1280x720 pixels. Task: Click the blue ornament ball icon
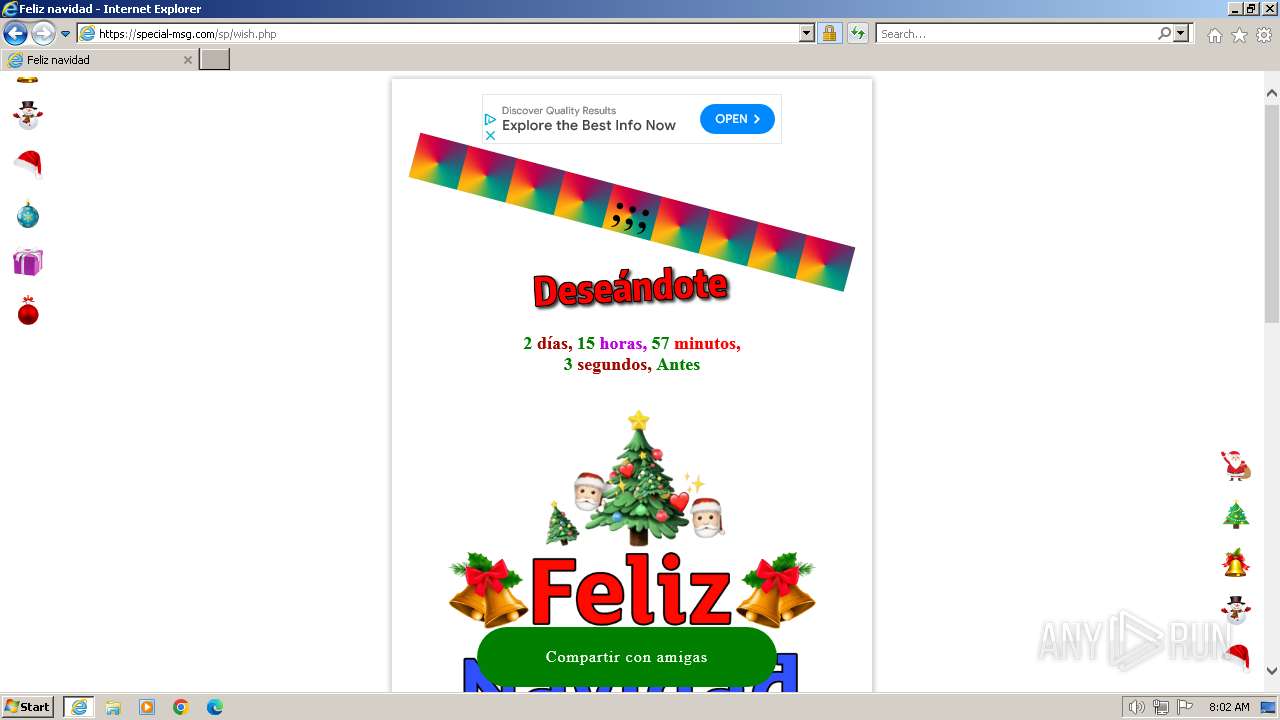coord(28,214)
